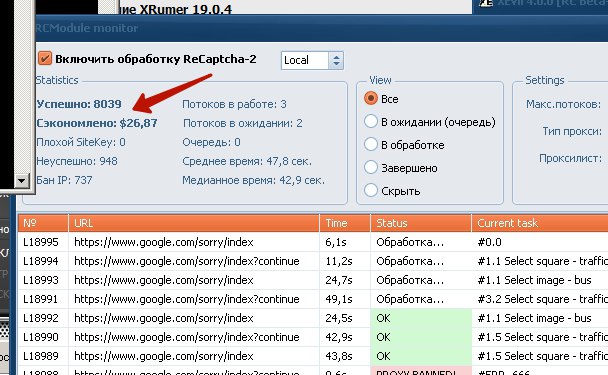The image size is (608, 375).
Task: Select row L18989 in the table
Action: (x=313, y=356)
